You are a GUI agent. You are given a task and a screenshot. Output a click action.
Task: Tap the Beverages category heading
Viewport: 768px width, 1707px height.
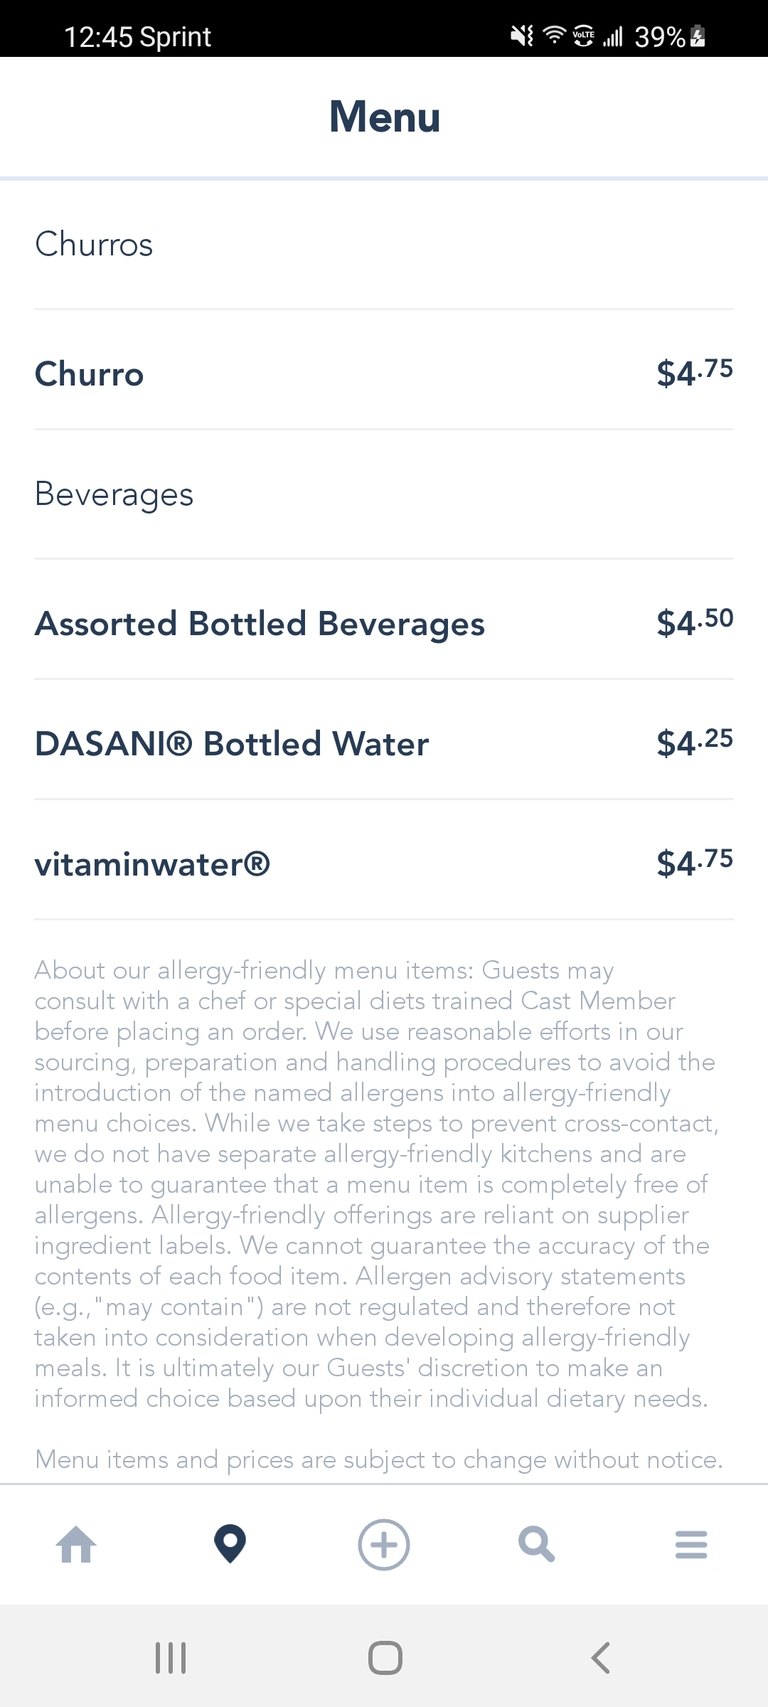pos(114,494)
